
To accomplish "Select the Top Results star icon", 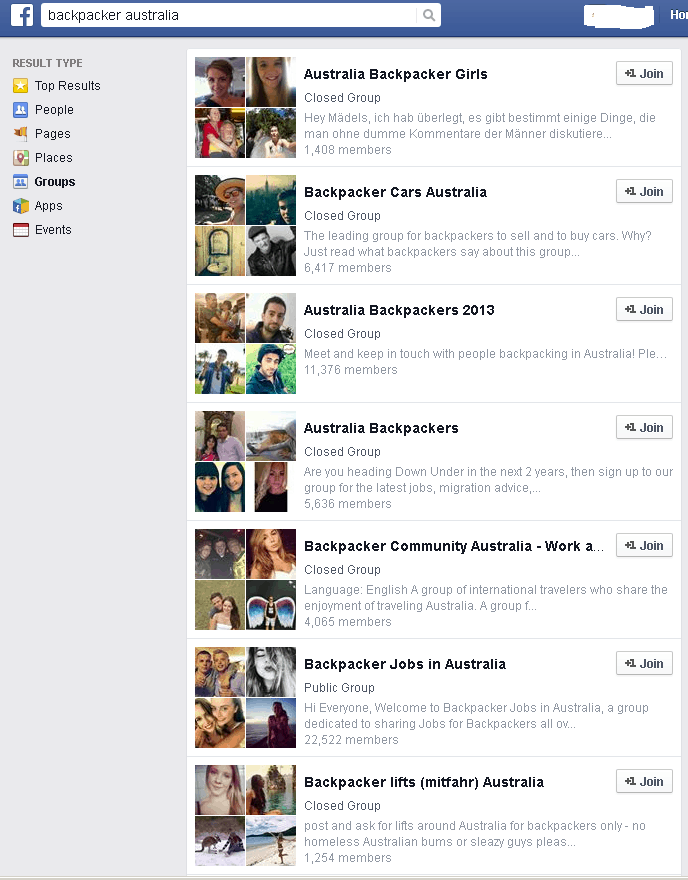I will tap(21, 86).
